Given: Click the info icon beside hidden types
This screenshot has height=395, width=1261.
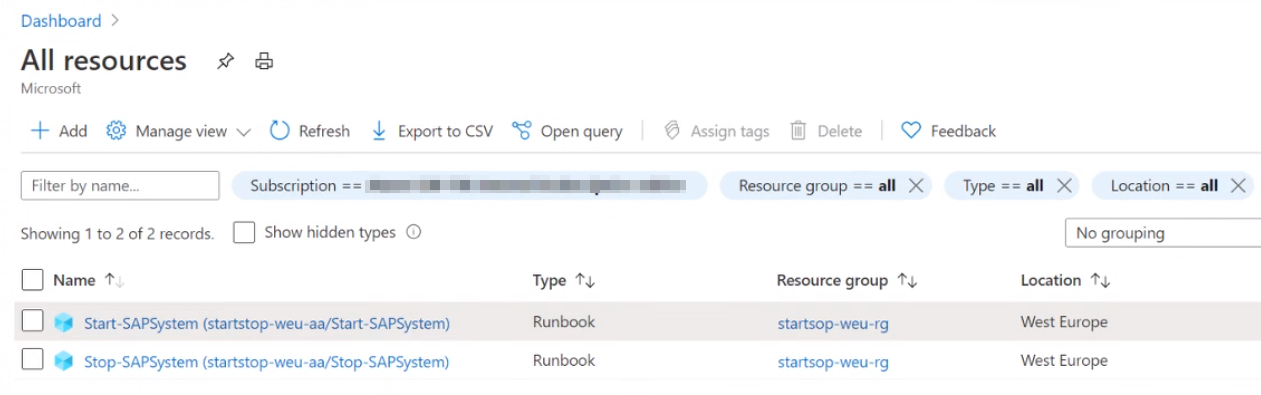Looking at the screenshot, I should click(413, 232).
